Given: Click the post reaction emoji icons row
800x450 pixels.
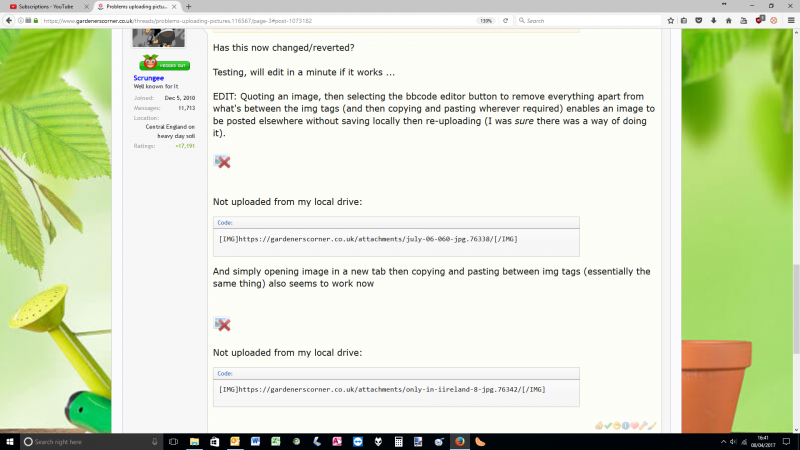Looking at the screenshot, I should (624, 426).
